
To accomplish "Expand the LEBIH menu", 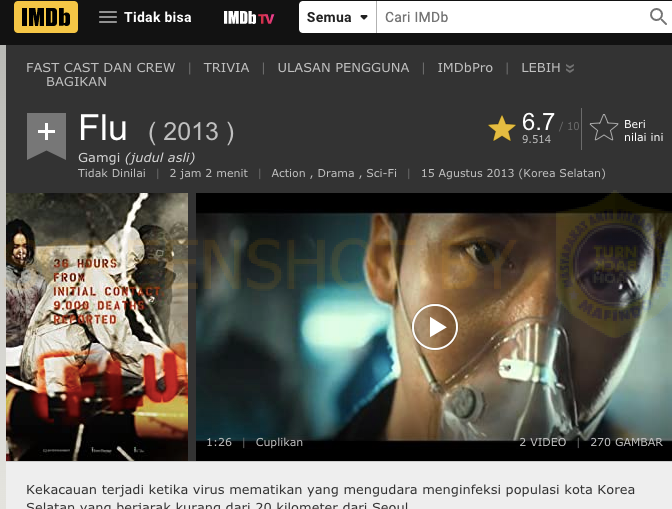I will point(547,68).
